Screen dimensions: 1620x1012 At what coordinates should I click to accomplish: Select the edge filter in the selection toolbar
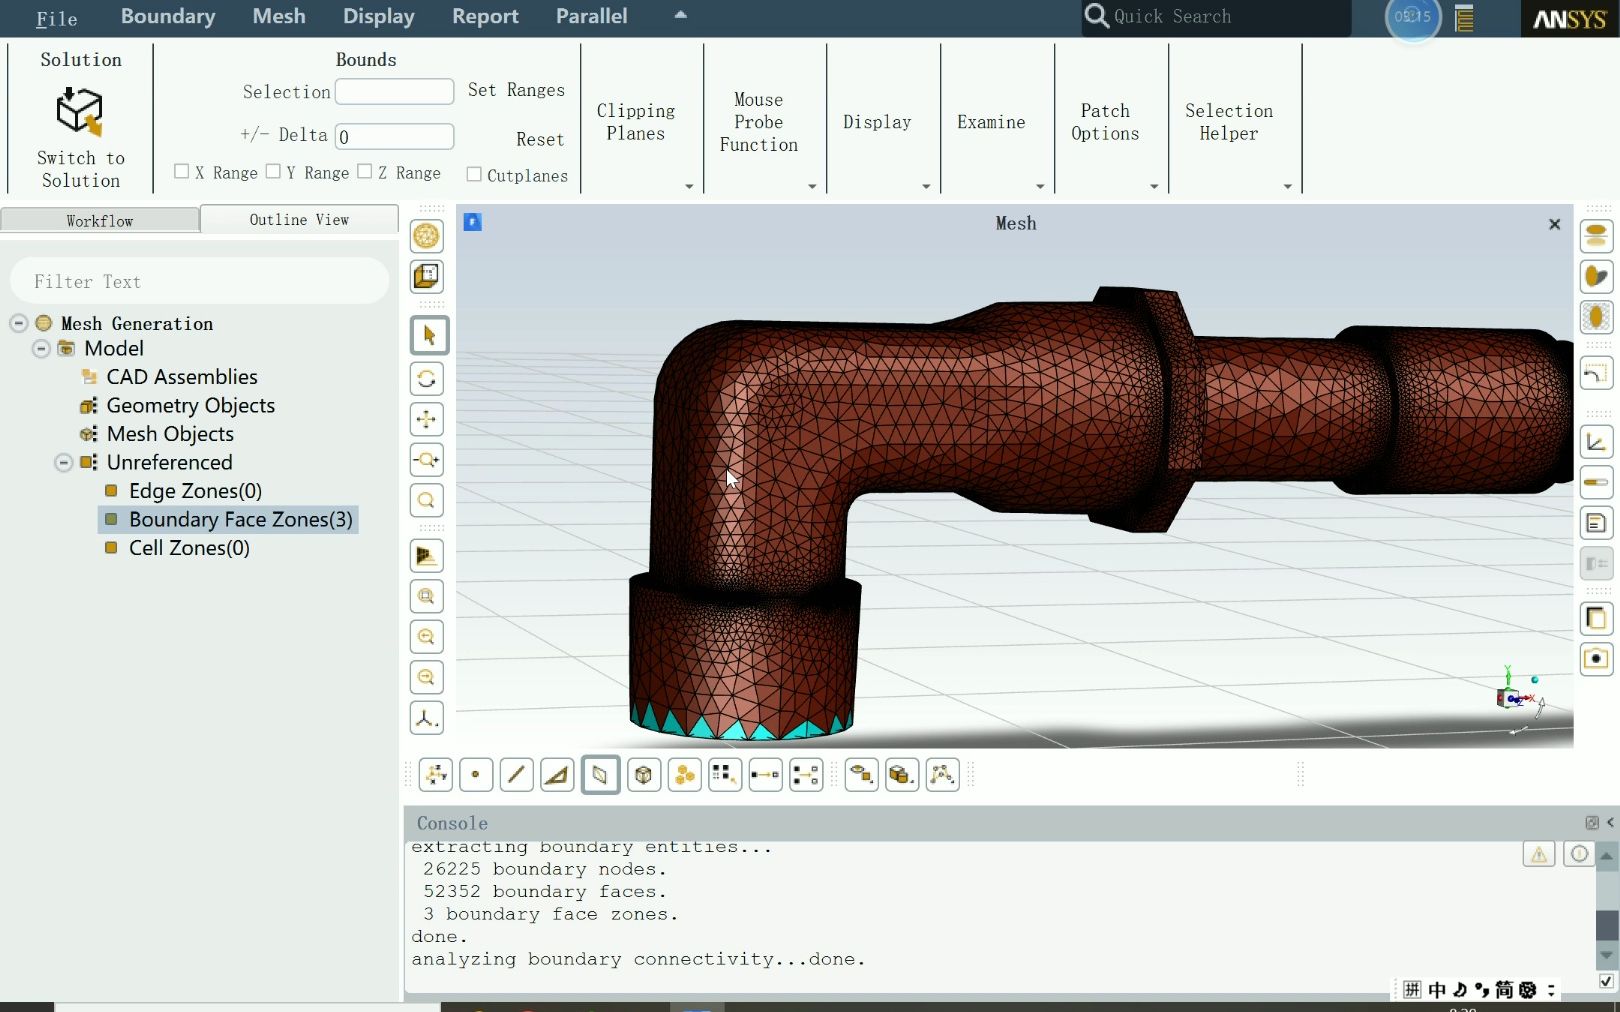tap(517, 774)
